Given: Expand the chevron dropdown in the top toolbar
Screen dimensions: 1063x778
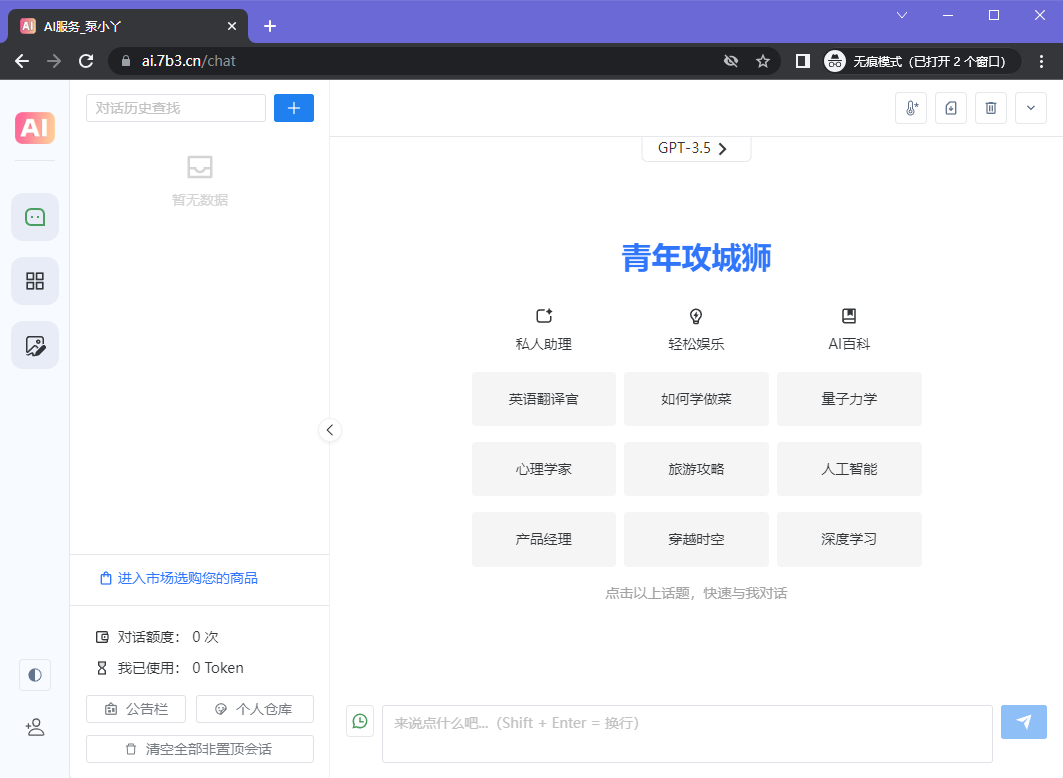Looking at the screenshot, I should (1030, 108).
